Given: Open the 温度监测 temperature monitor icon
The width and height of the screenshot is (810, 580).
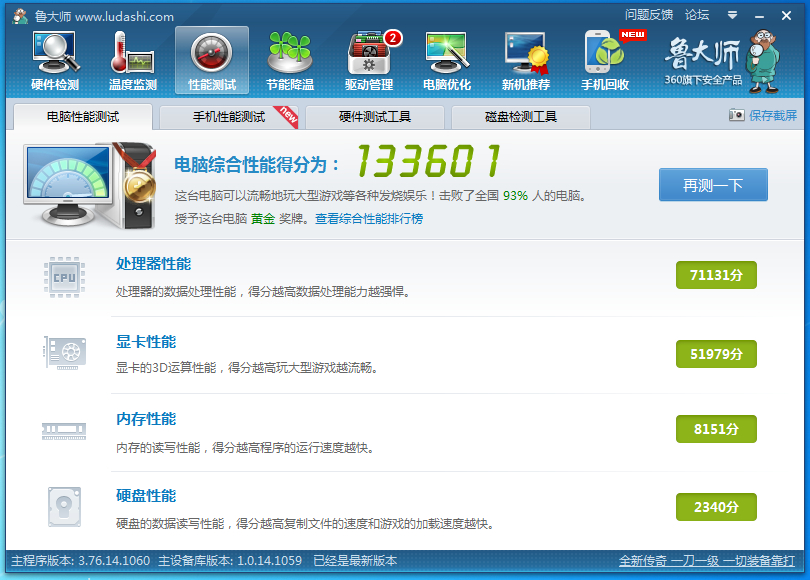Looking at the screenshot, I should pyautogui.click(x=133, y=52).
